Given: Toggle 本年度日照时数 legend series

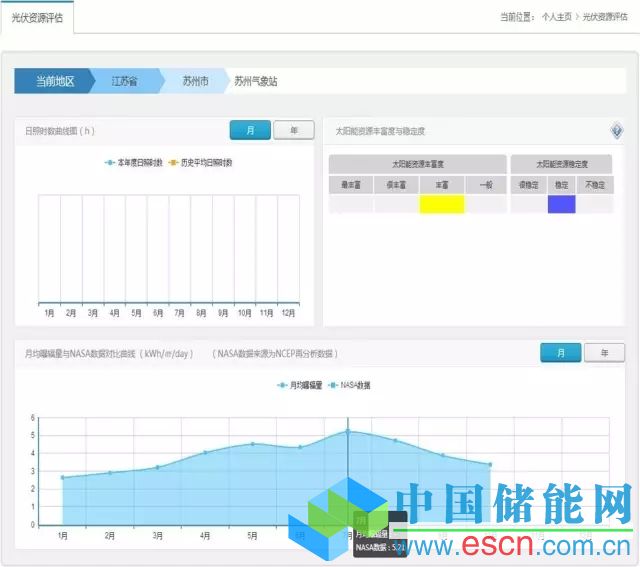Looking at the screenshot, I should [133, 162].
